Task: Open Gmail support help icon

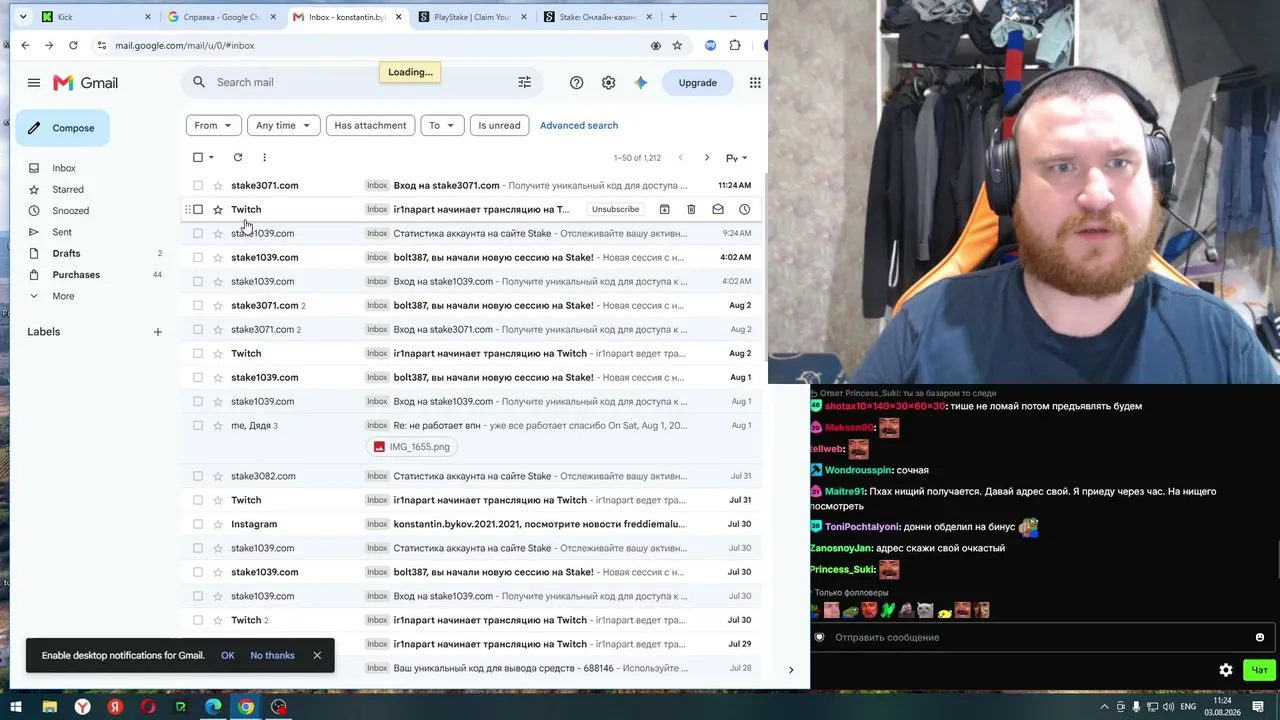Action: pyautogui.click(x=576, y=83)
